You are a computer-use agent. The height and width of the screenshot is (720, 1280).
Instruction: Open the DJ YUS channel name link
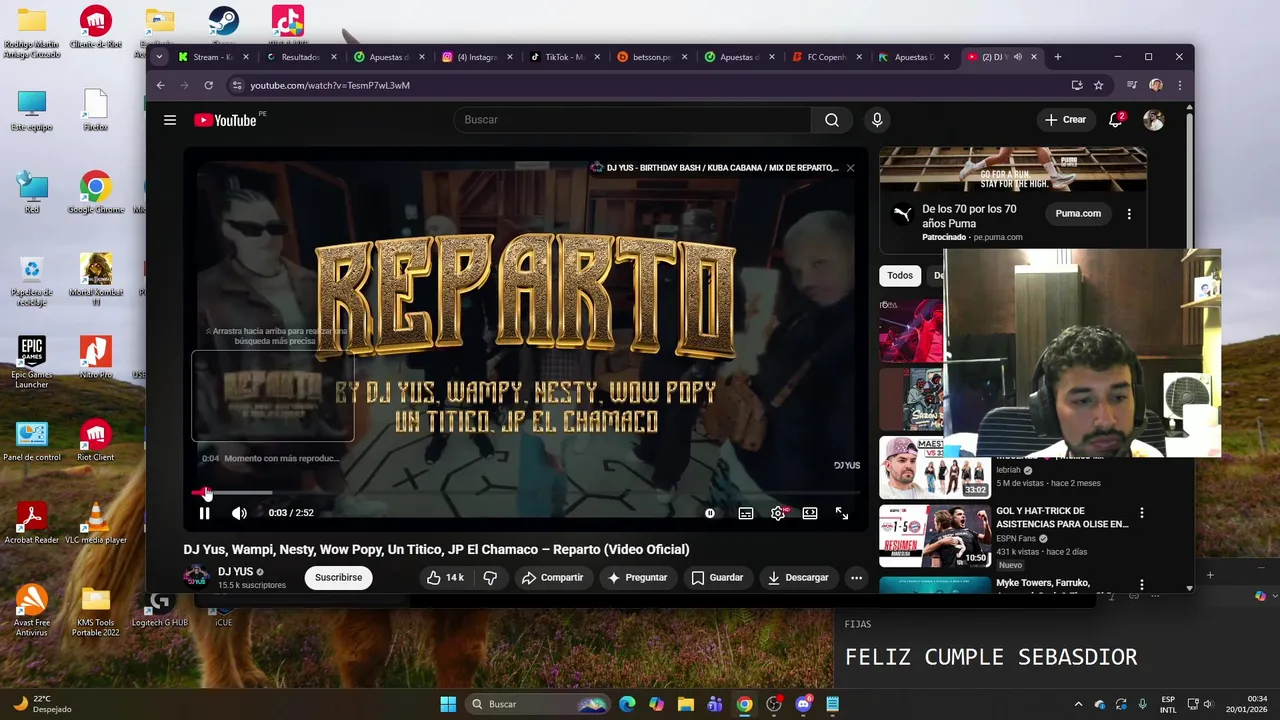coord(236,572)
